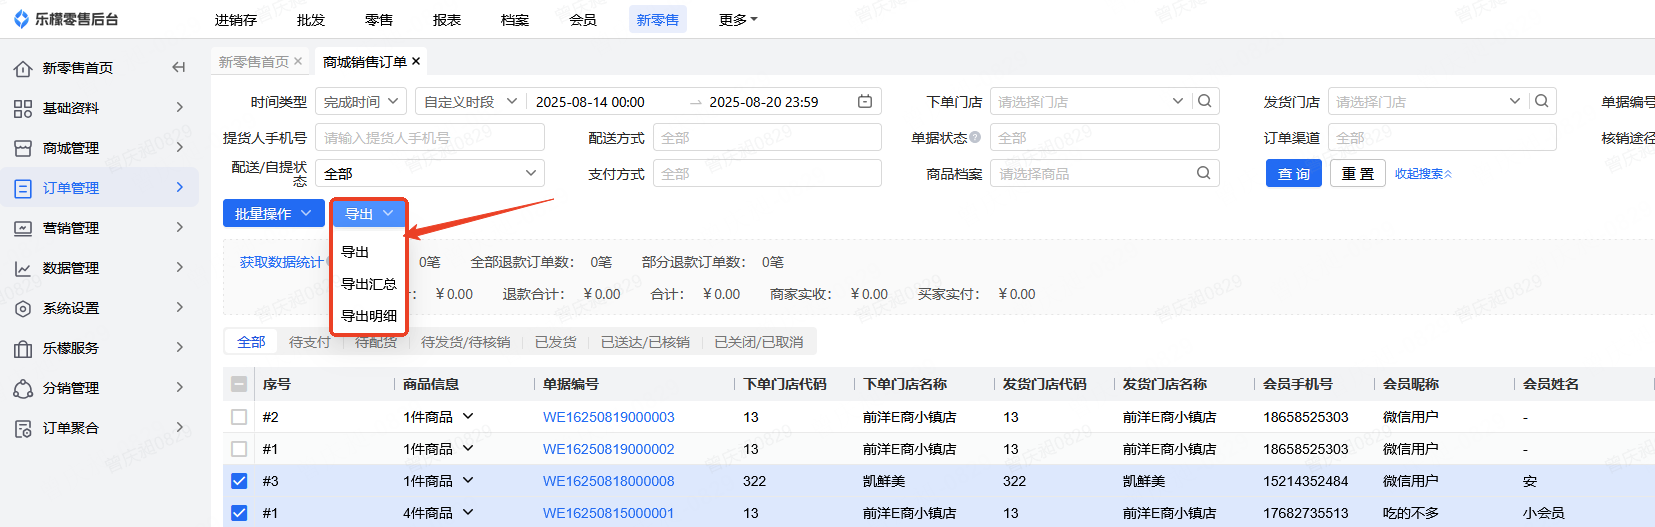The width and height of the screenshot is (1655, 527).
Task: Click the 新零售首页 home icon
Action: point(23,68)
